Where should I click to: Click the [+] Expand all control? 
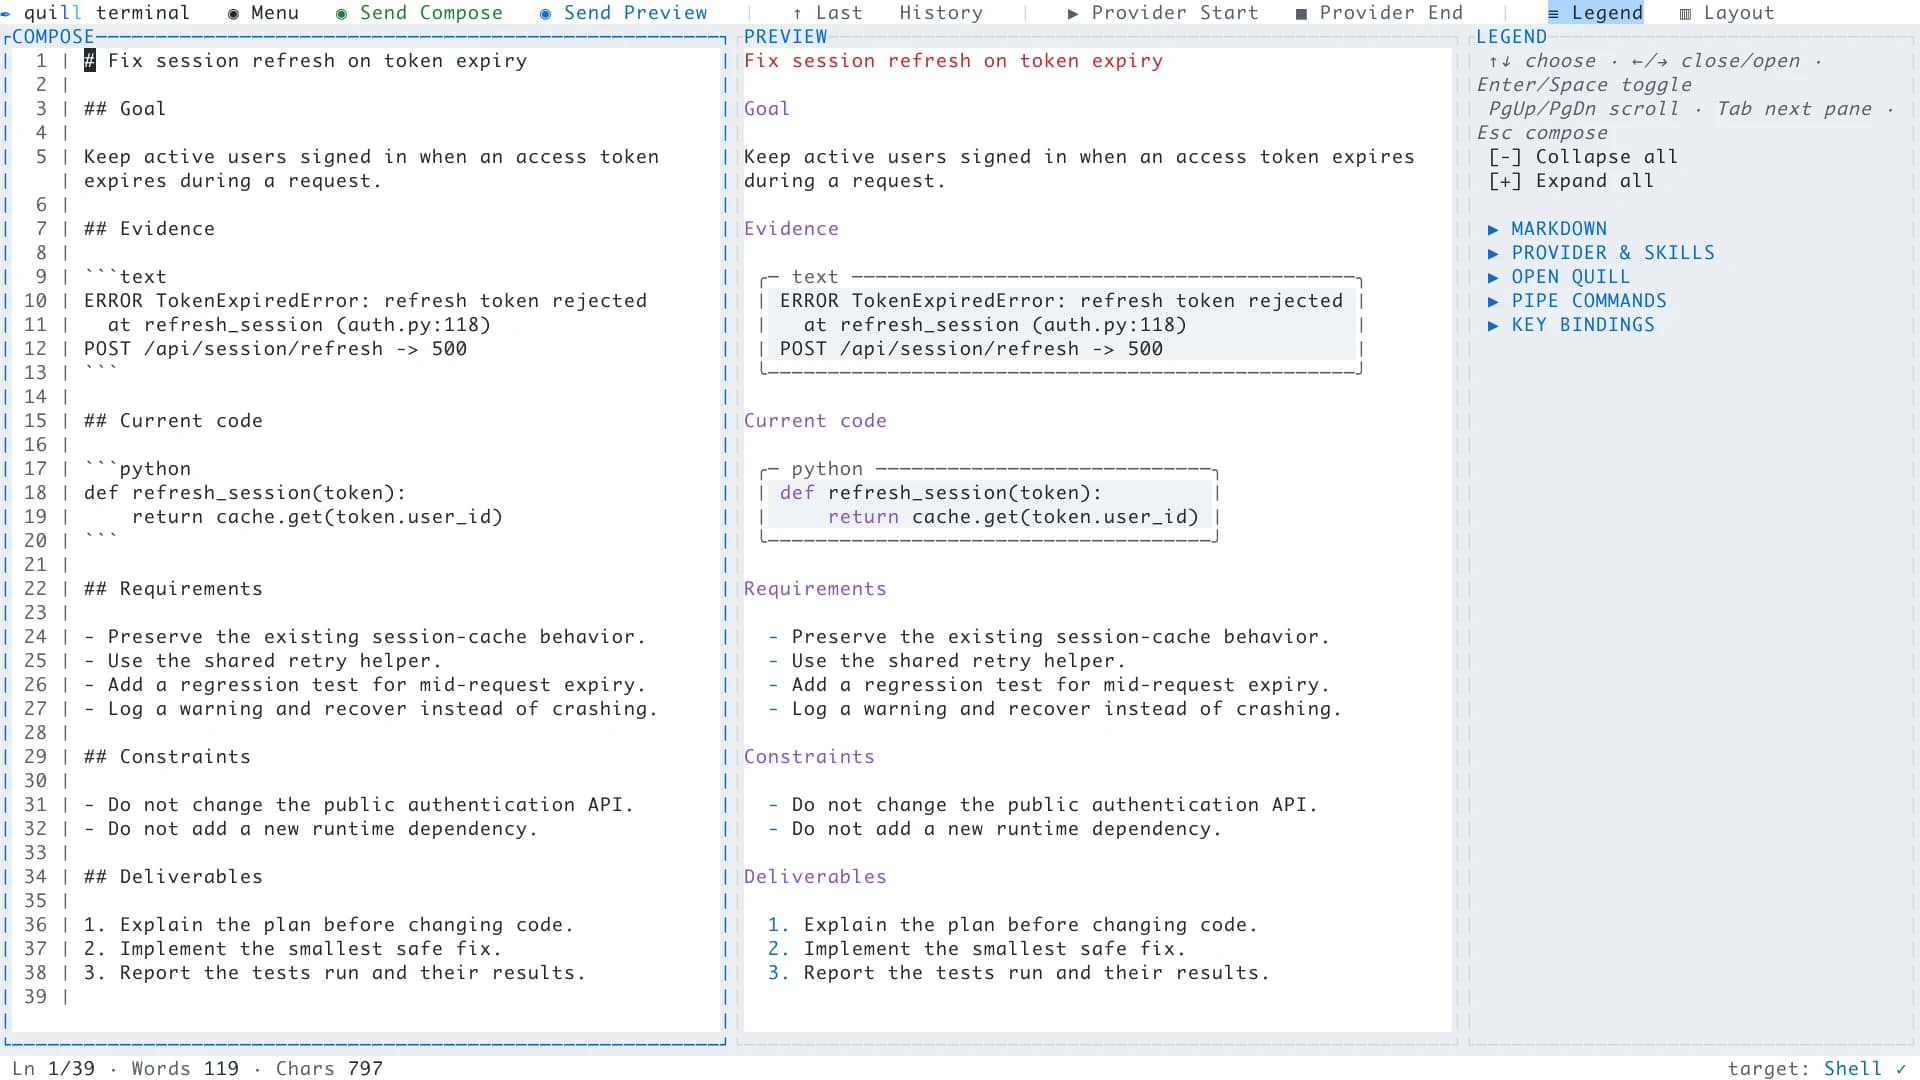click(1571, 181)
